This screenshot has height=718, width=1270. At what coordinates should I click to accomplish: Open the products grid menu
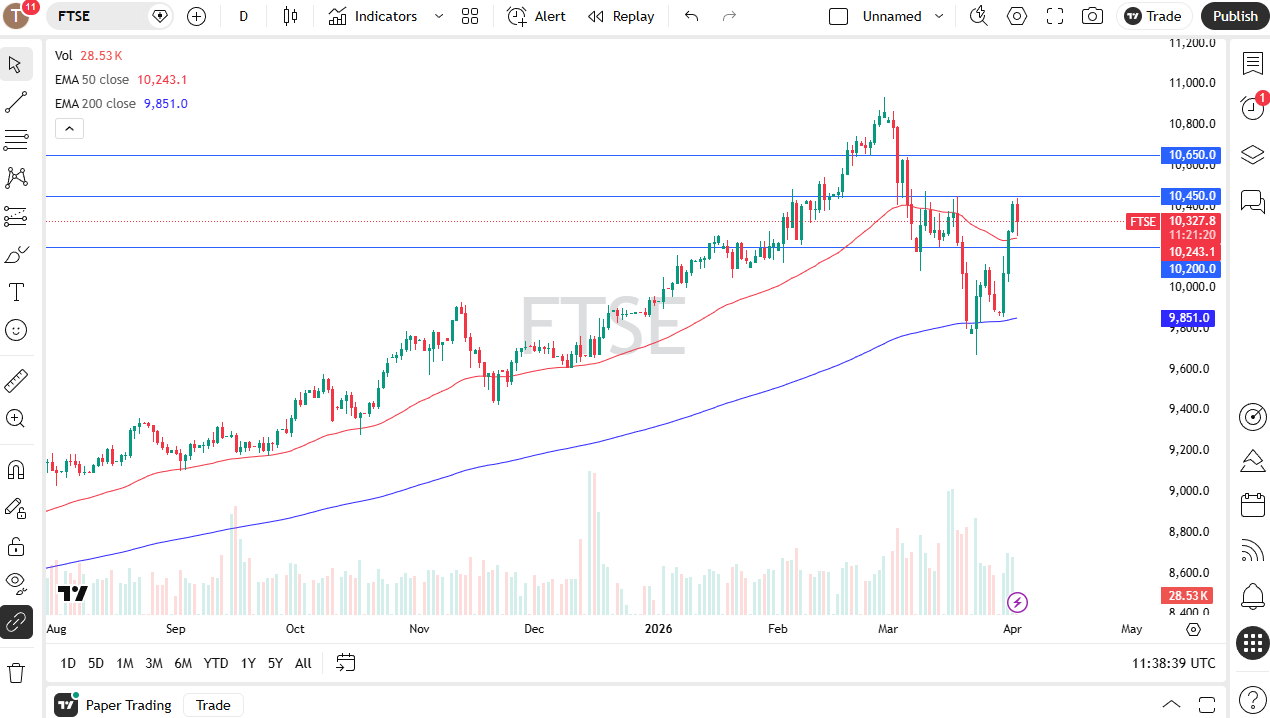point(1252,643)
